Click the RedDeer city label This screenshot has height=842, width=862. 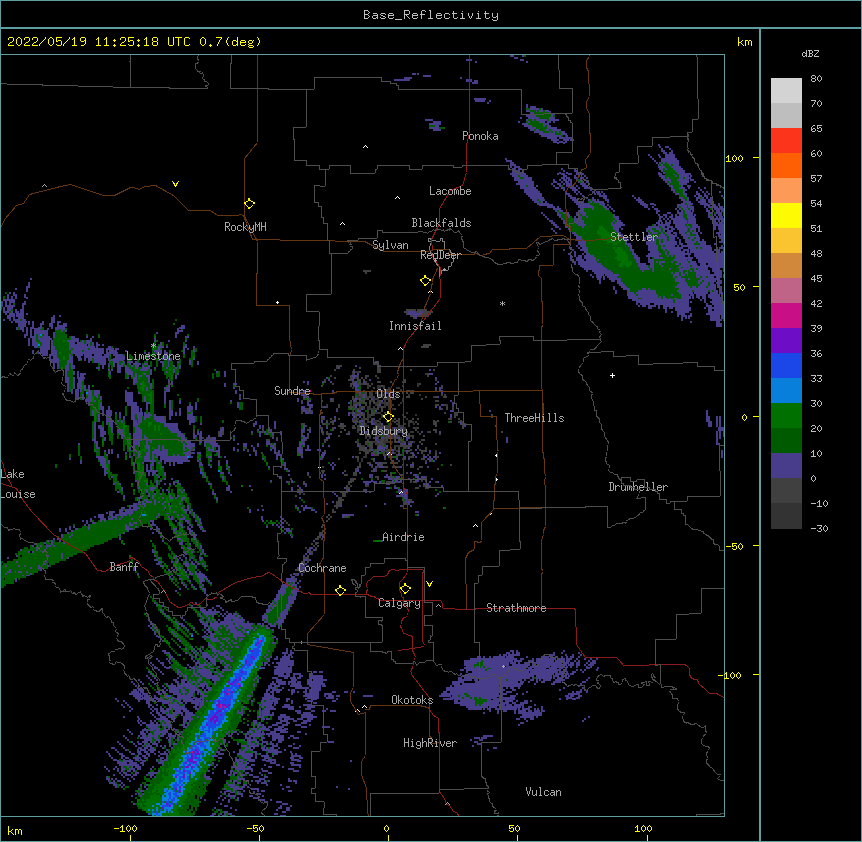tap(440, 255)
